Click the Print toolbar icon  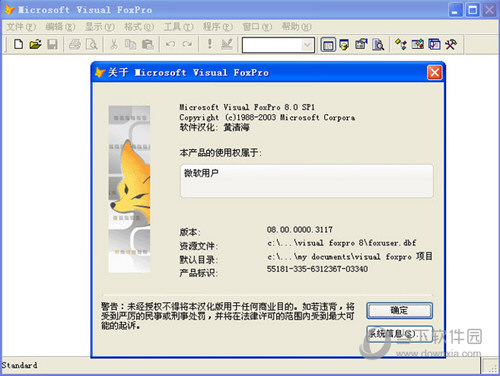(75, 44)
